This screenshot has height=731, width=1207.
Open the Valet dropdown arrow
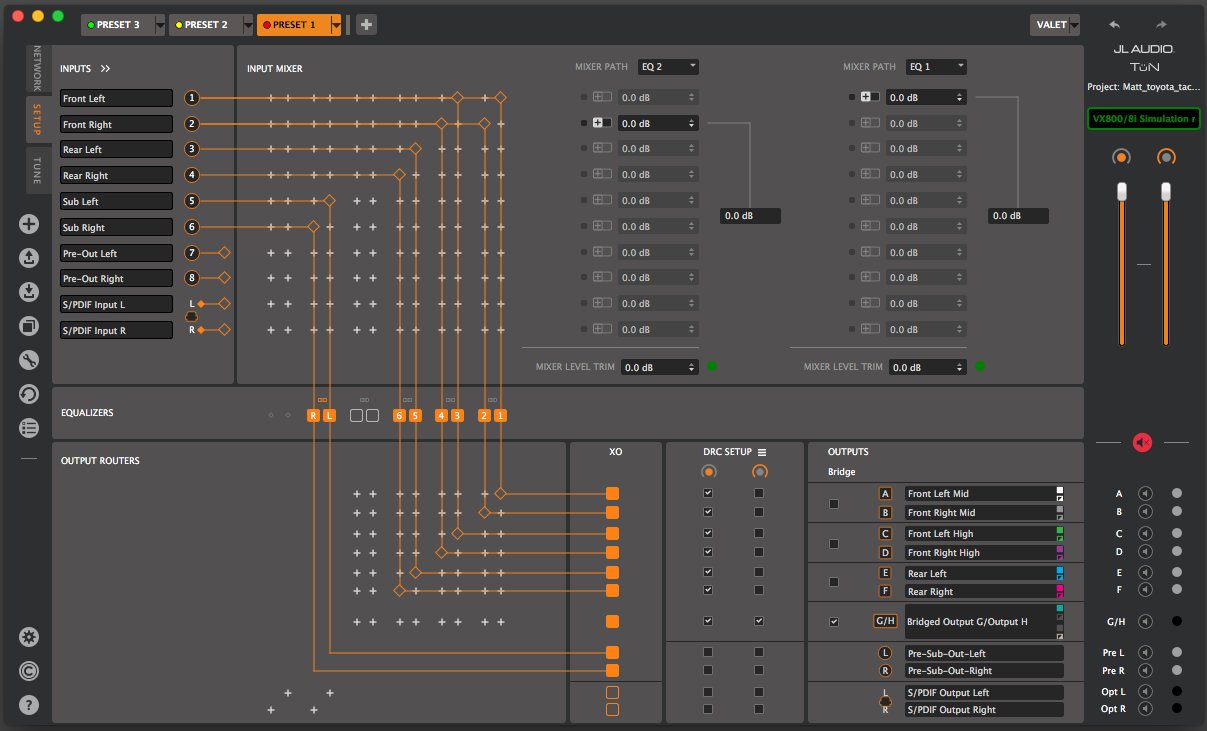pyautogui.click(x=1074, y=25)
